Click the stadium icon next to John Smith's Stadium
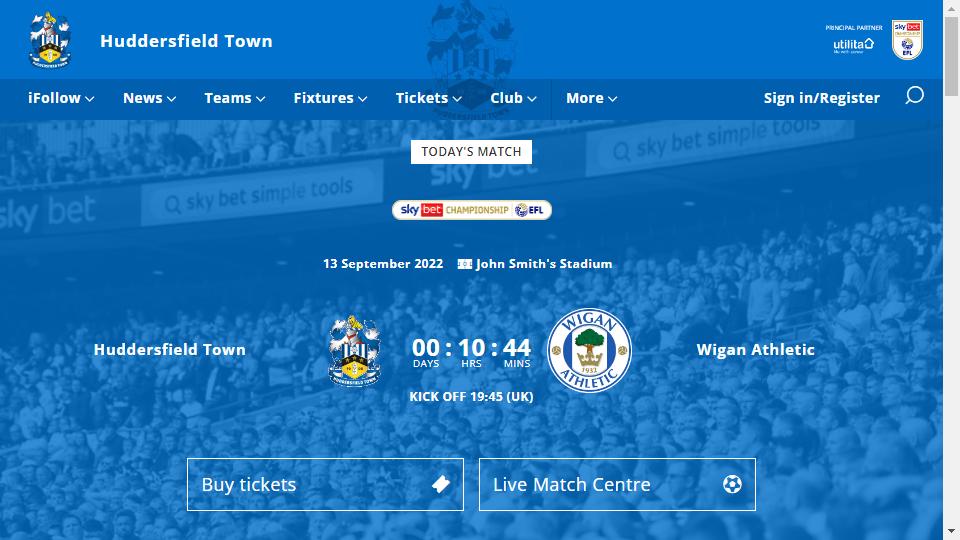The height and width of the screenshot is (540, 960). (x=465, y=264)
